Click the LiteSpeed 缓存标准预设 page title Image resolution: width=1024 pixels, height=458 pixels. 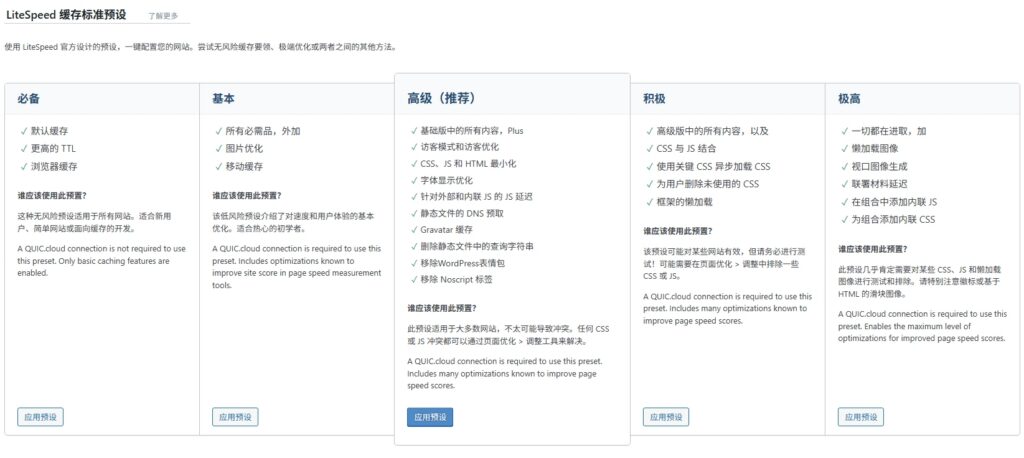click(66, 14)
